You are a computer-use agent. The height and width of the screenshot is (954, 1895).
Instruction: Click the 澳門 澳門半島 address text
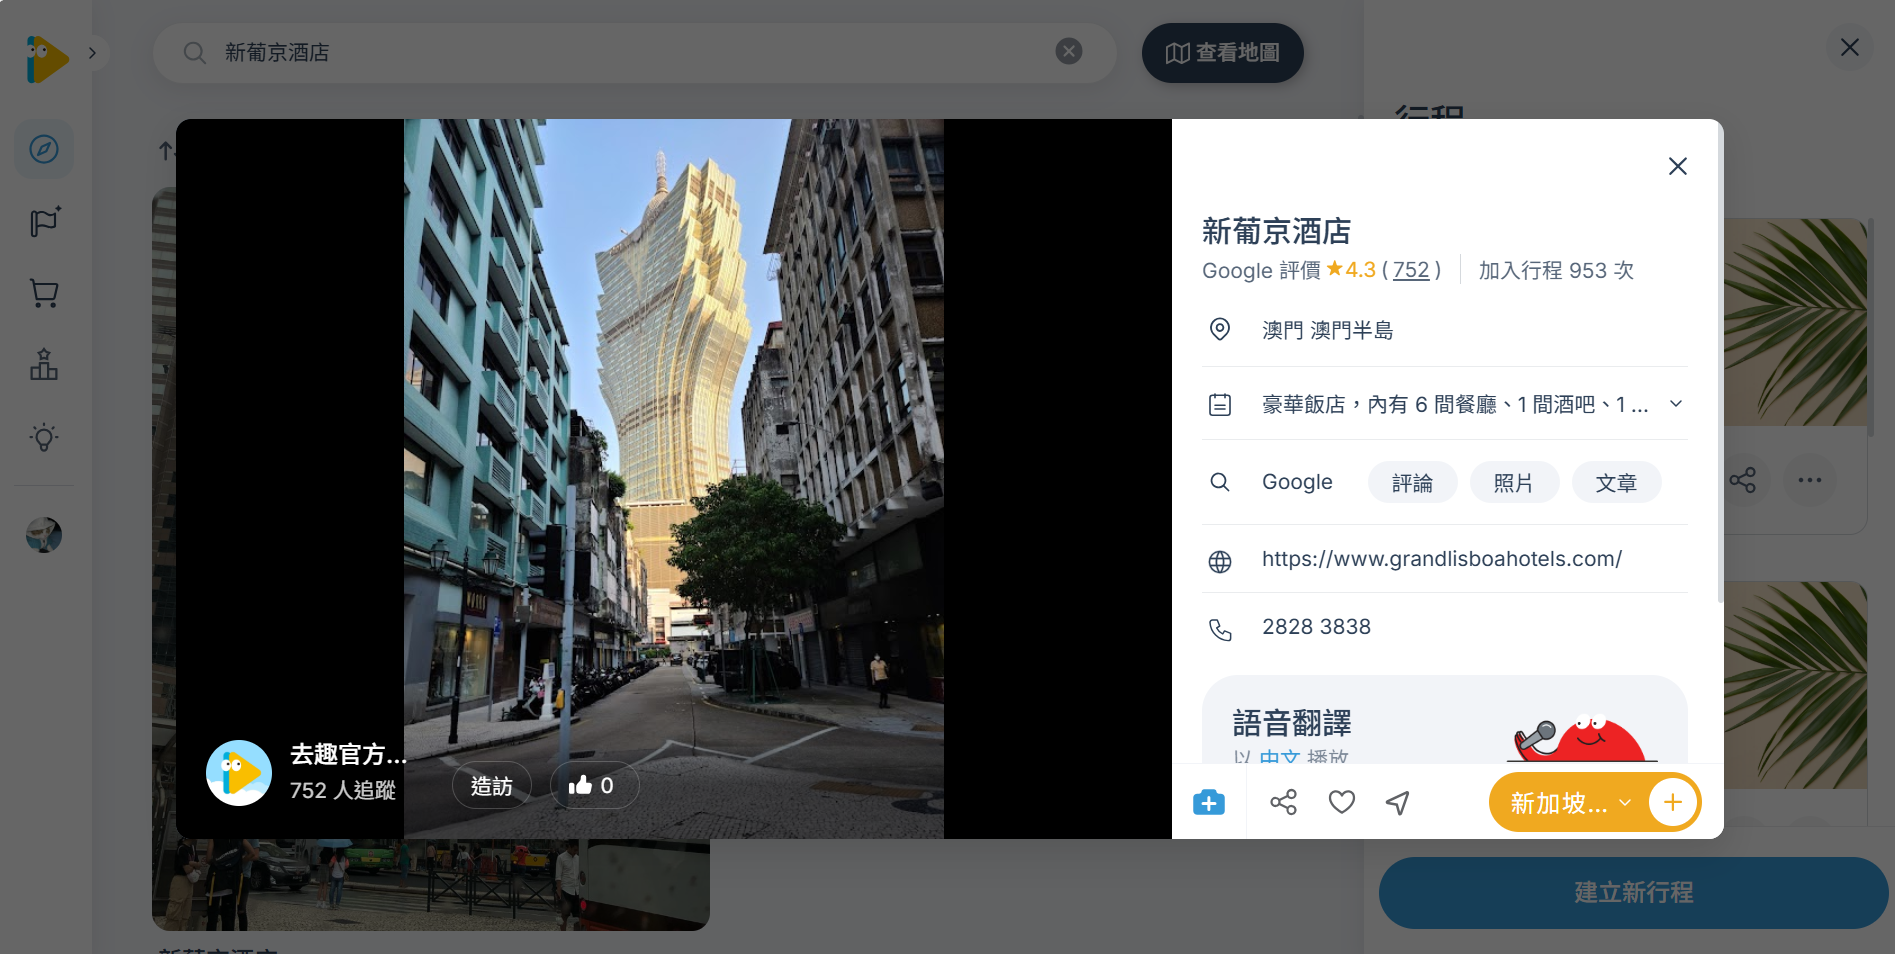[x=1328, y=330]
